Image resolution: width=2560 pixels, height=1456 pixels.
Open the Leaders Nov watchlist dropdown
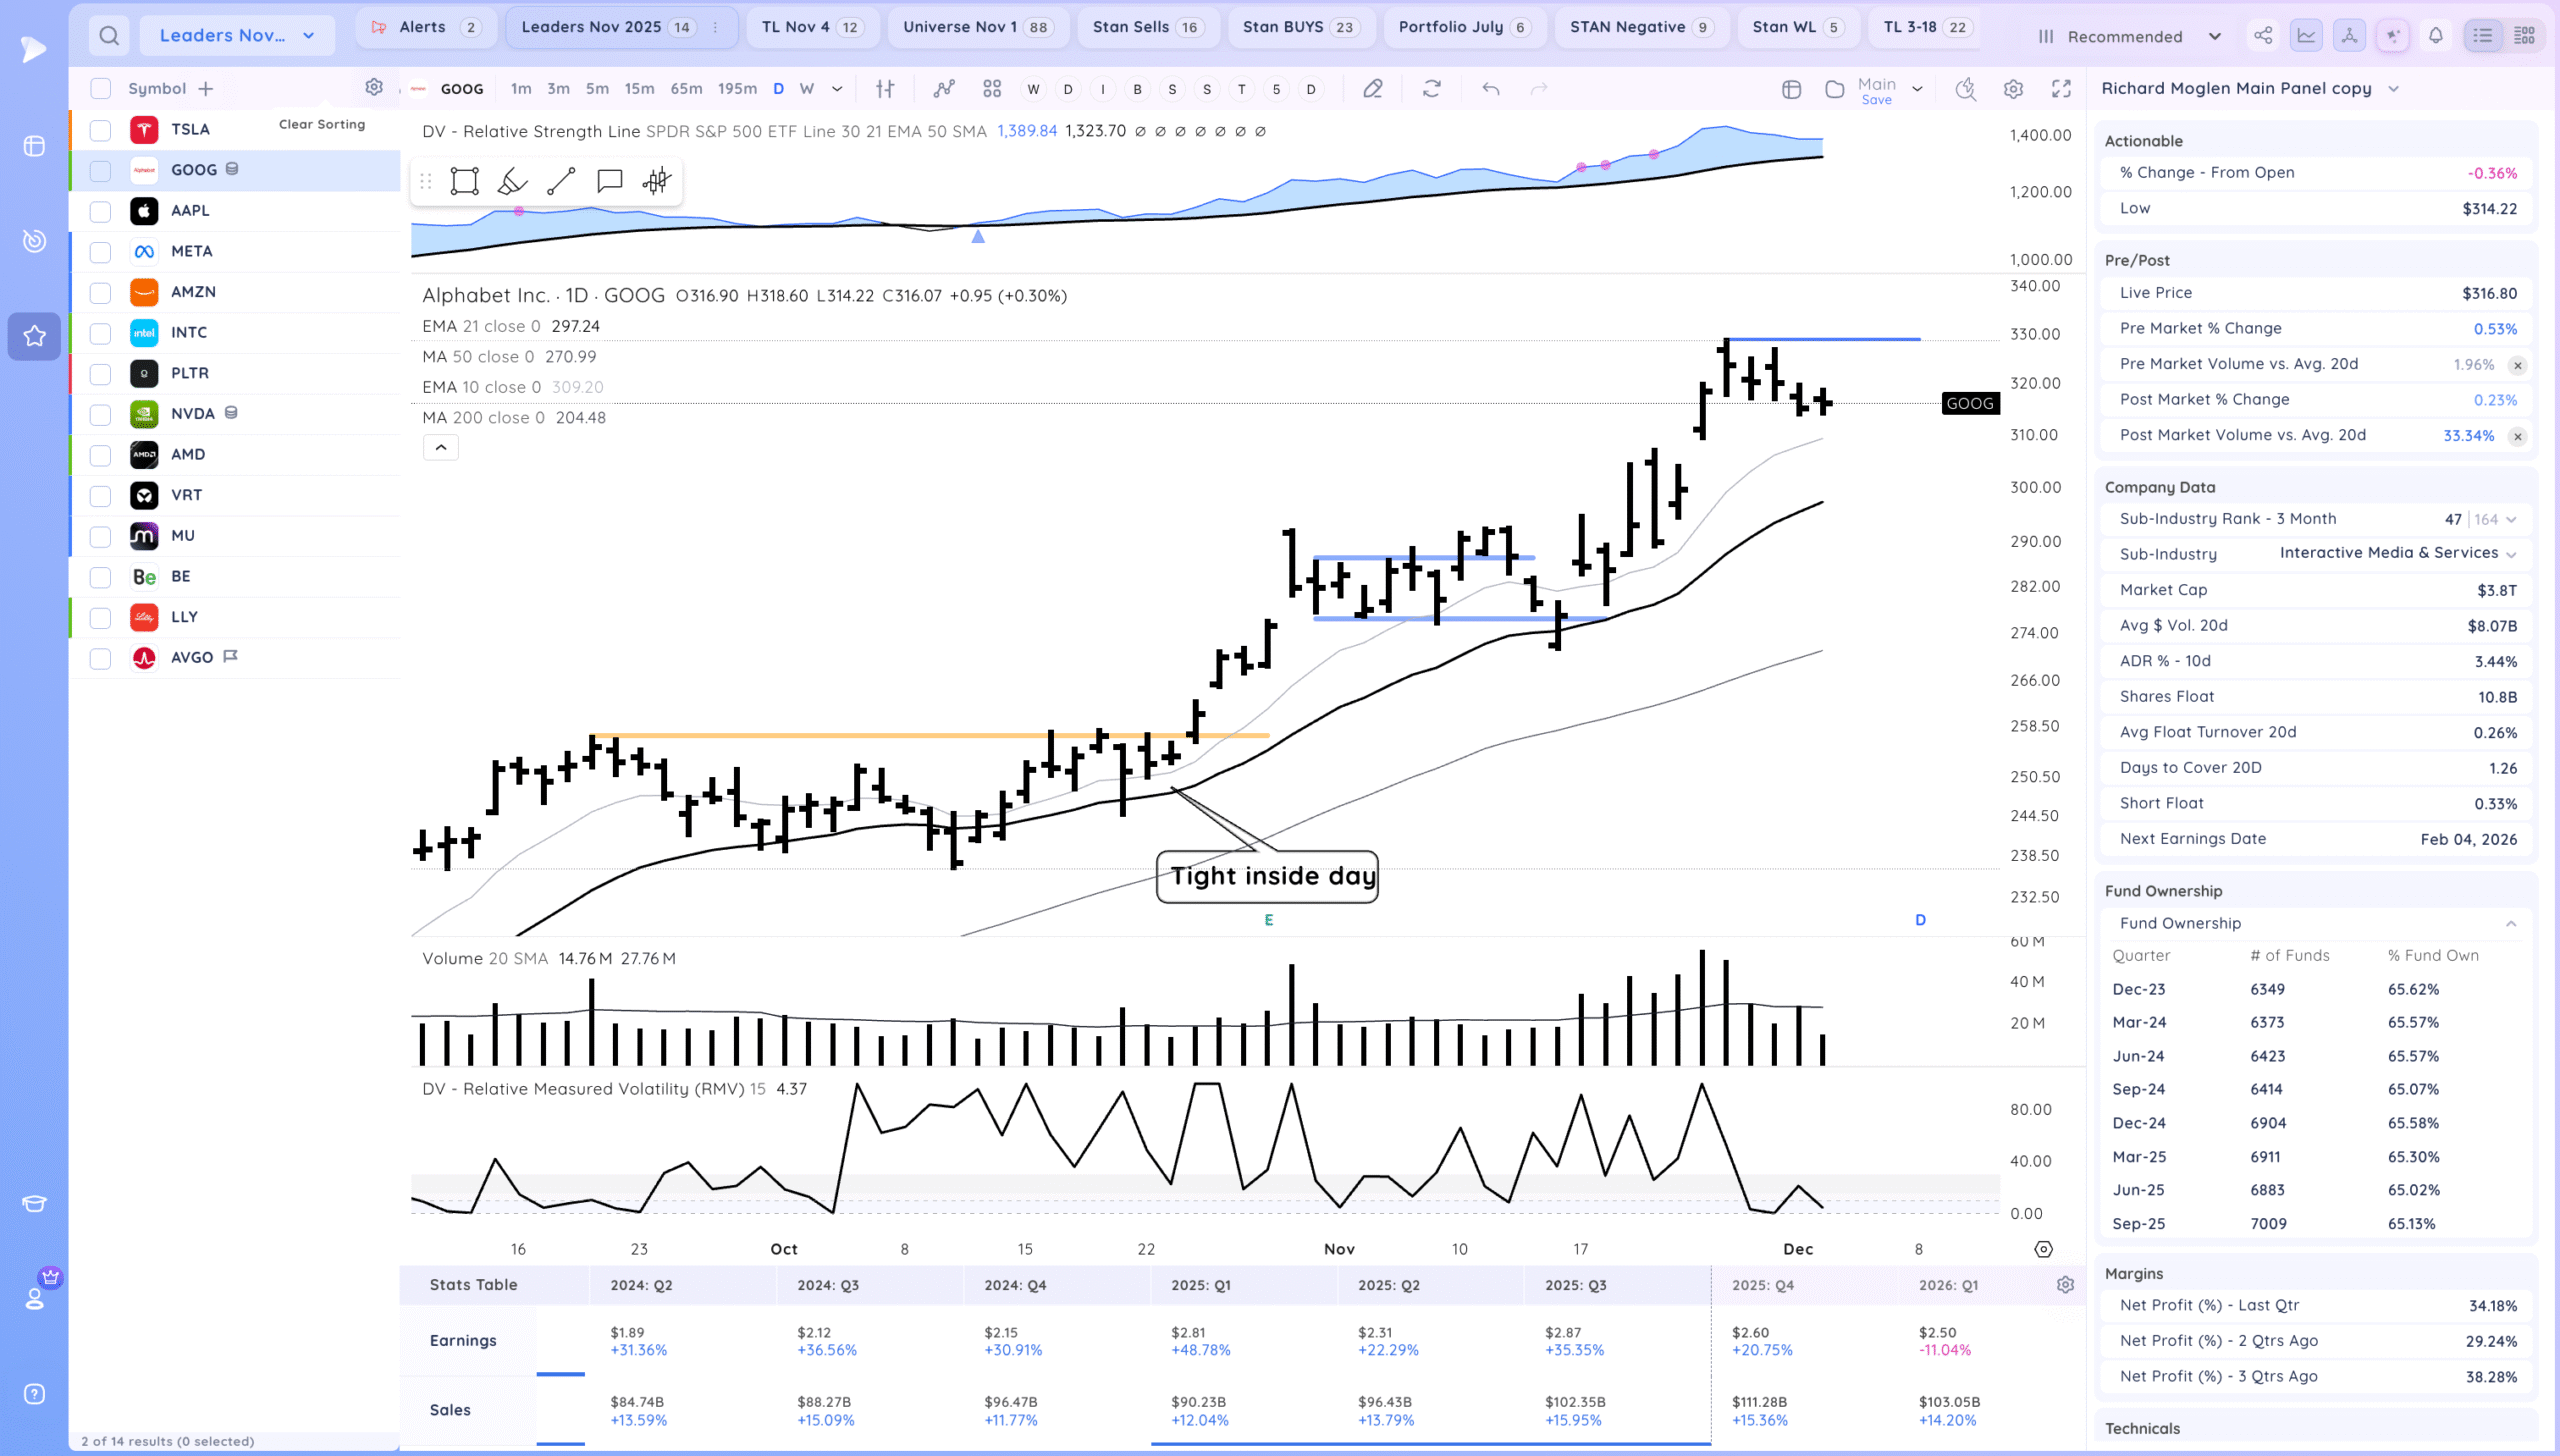tap(237, 36)
